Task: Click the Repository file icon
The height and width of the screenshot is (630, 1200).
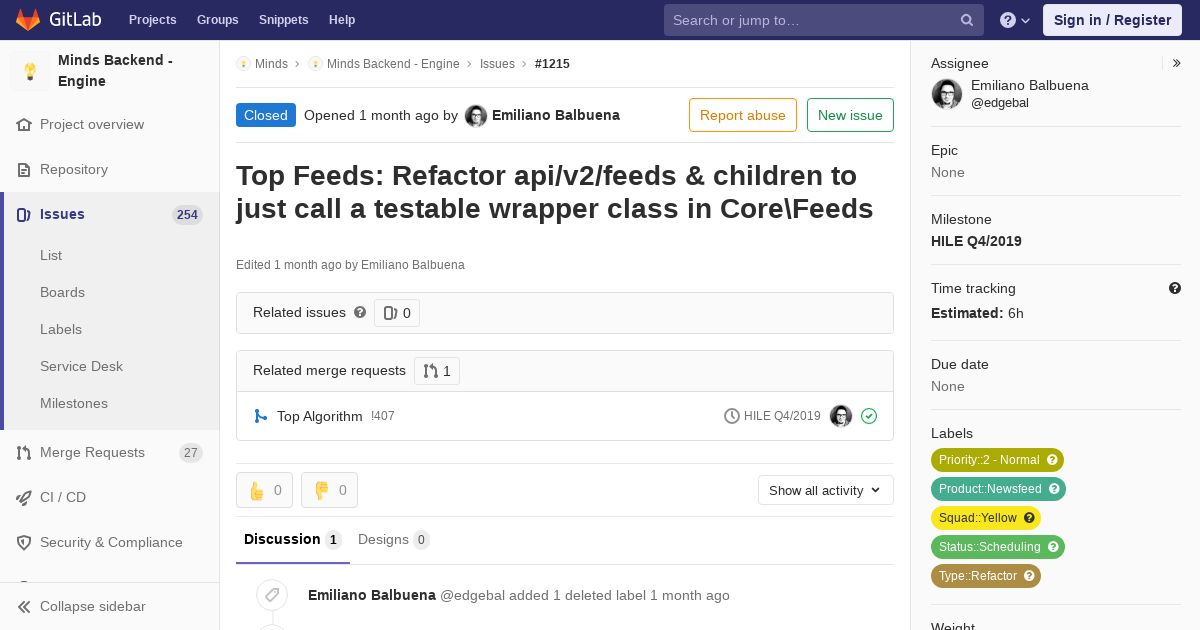Action: click(24, 170)
